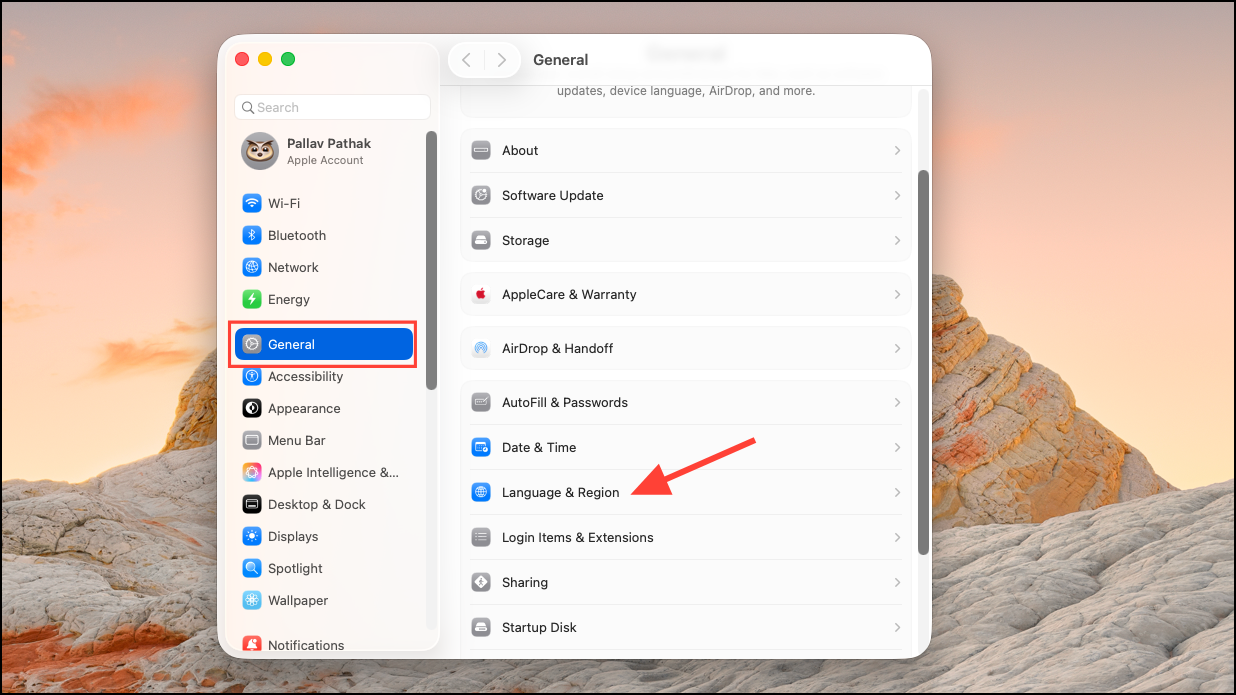Click chevron on Language & Region row
Viewport: 1236px width, 695px height.
tap(897, 492)
